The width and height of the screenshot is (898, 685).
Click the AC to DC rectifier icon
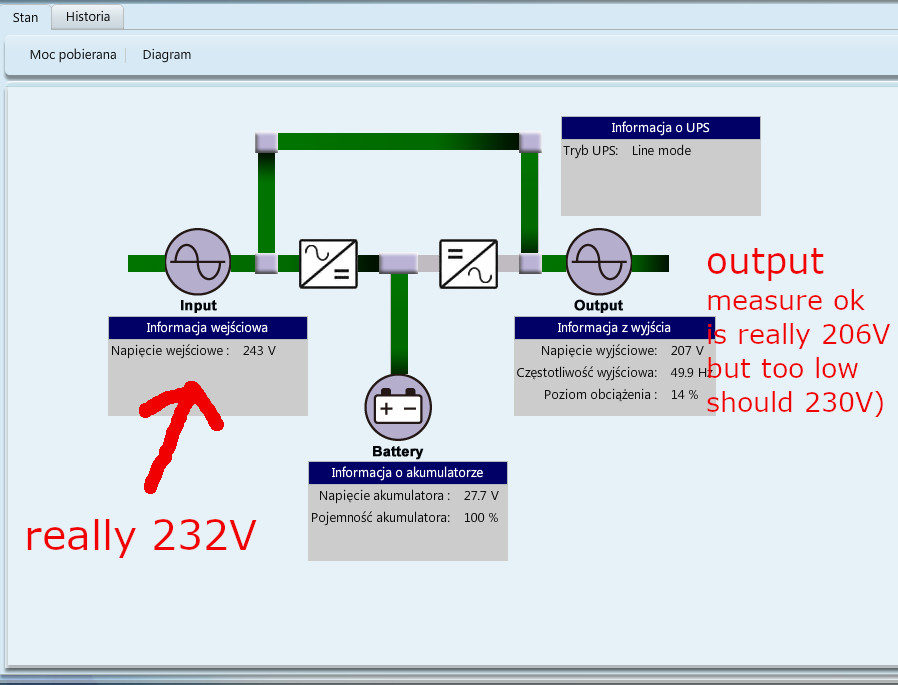(328, 263)
